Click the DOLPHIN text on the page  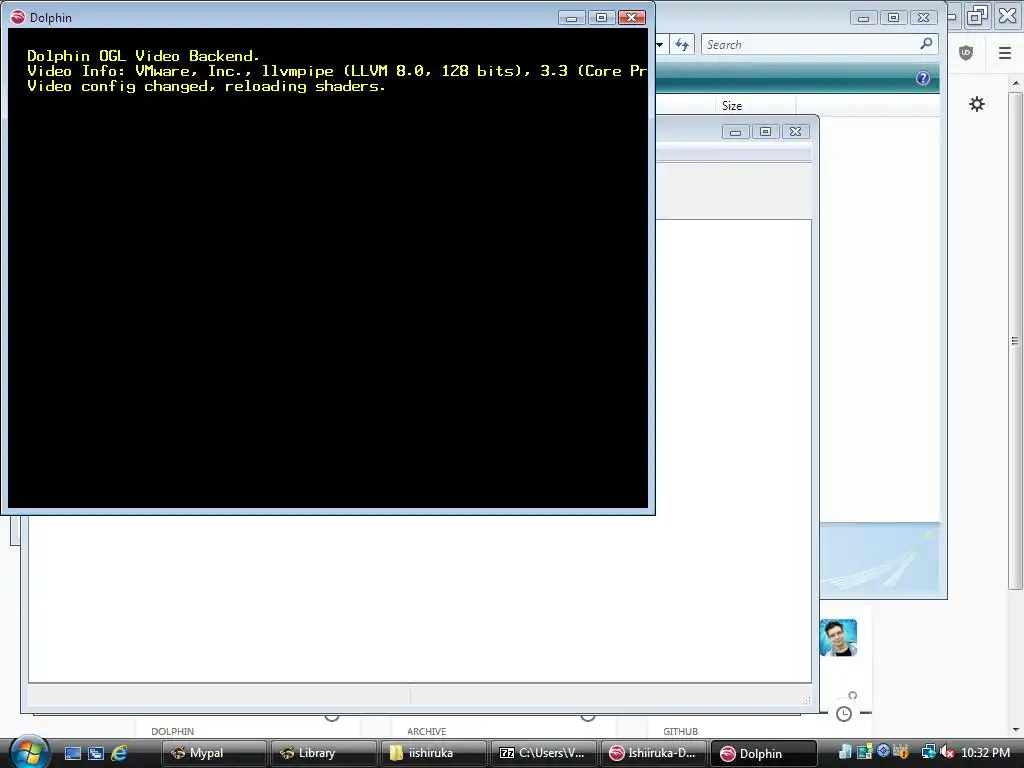[x=172, y=731]
